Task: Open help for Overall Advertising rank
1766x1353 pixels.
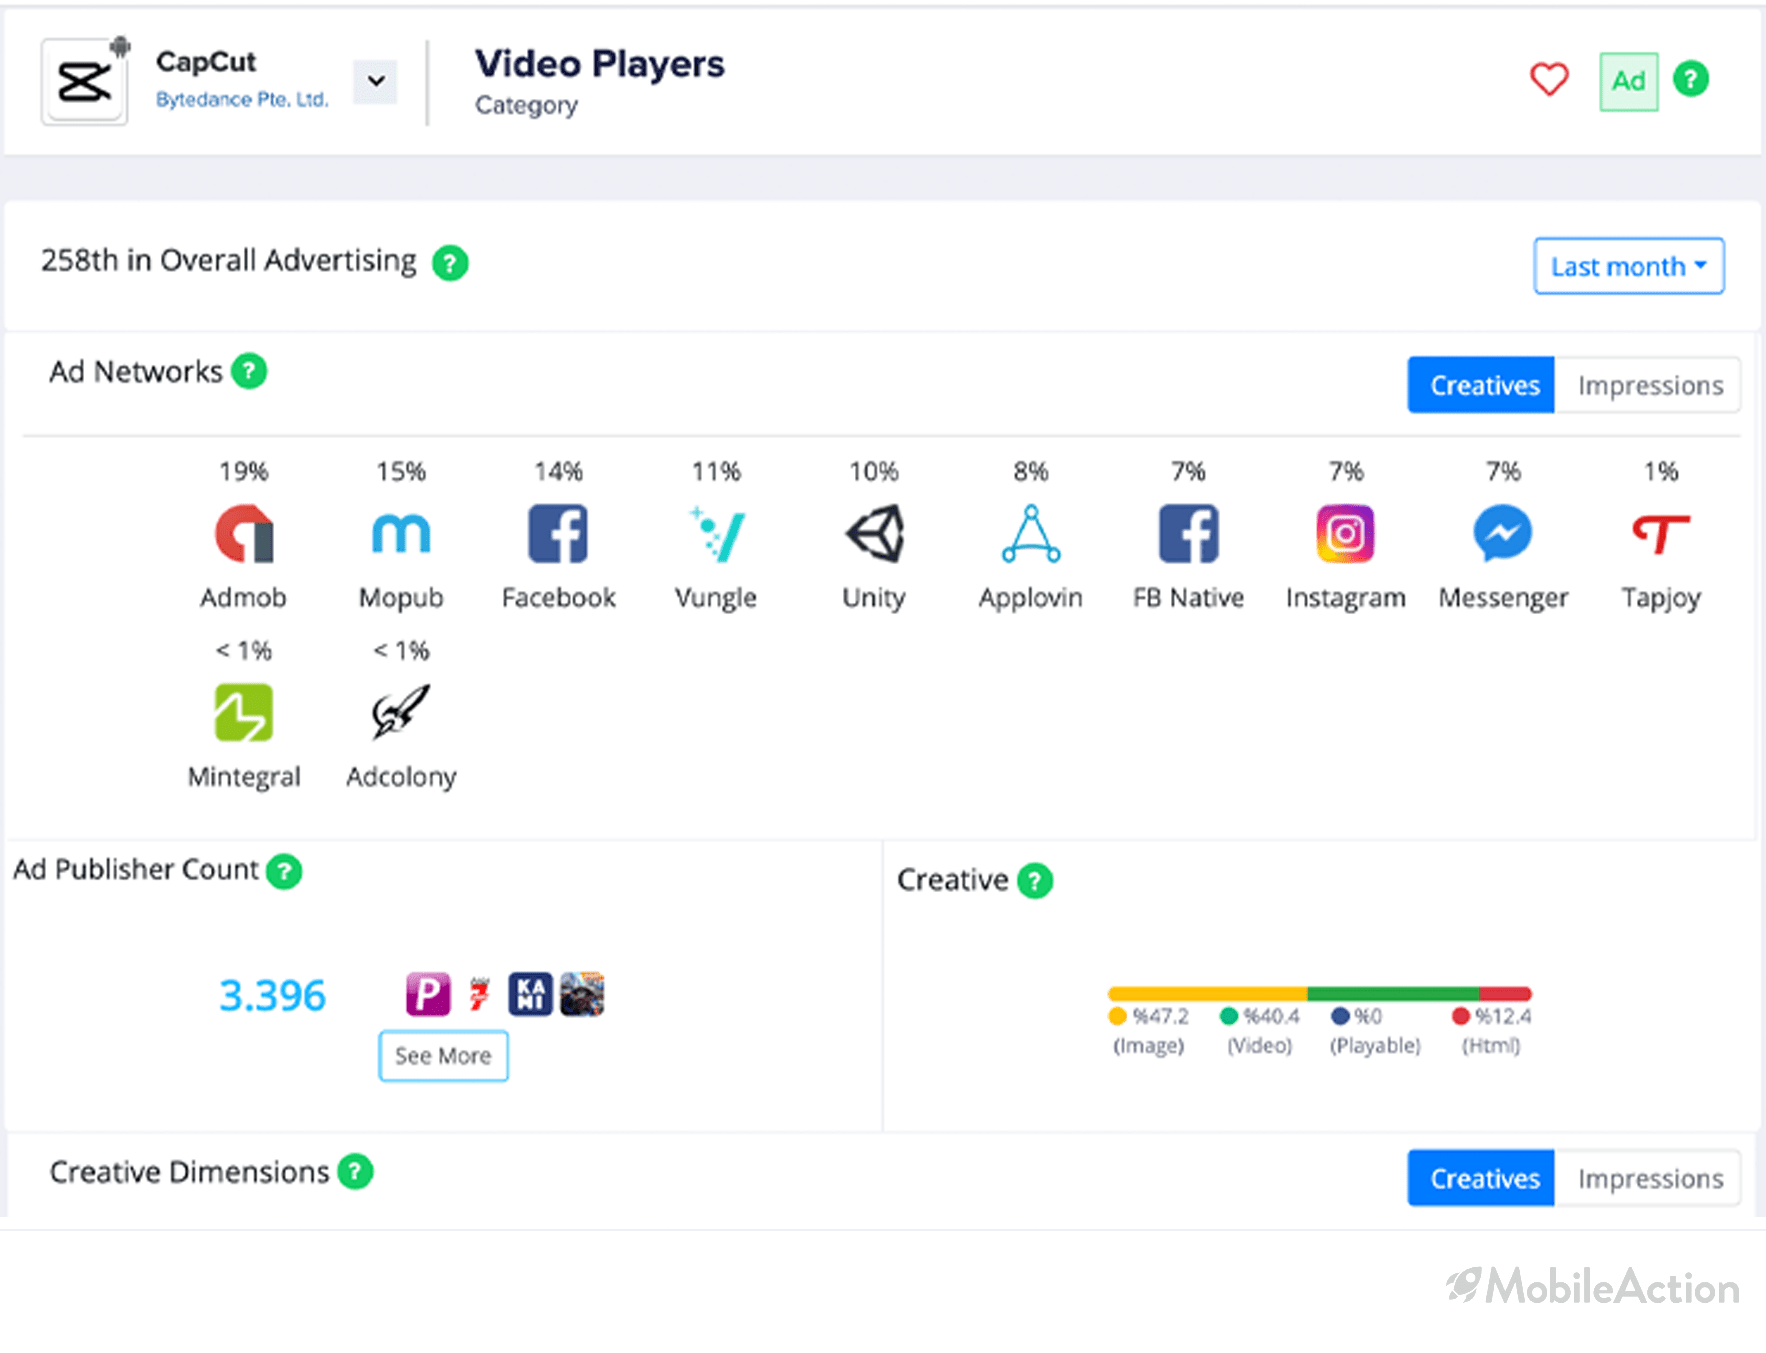Action: [x=450, y=263]
